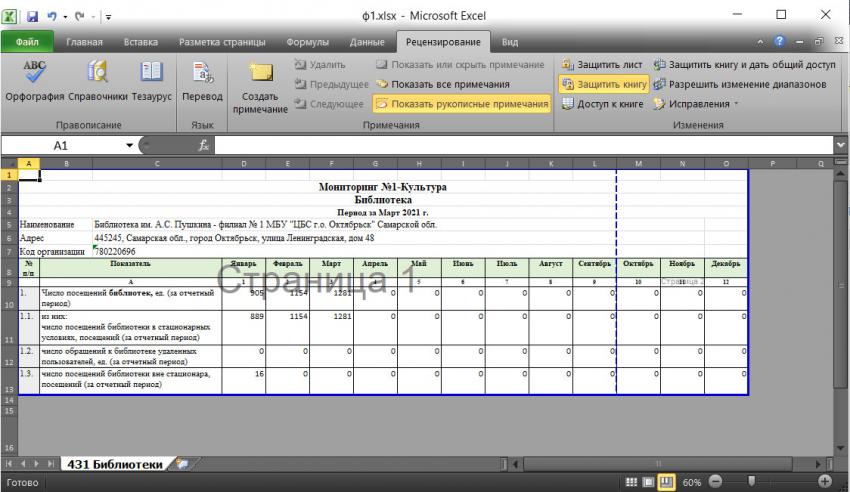Toggle Показать или скрыть примечание

pyautogui.click(x=460, y=64)
